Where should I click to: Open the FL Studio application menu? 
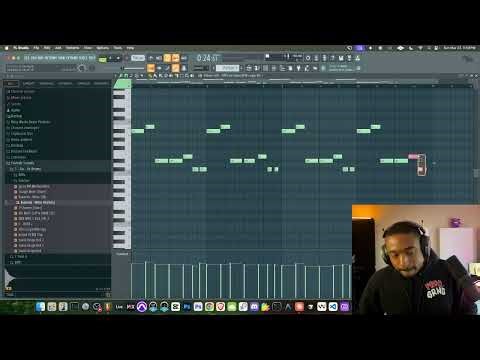21,48
